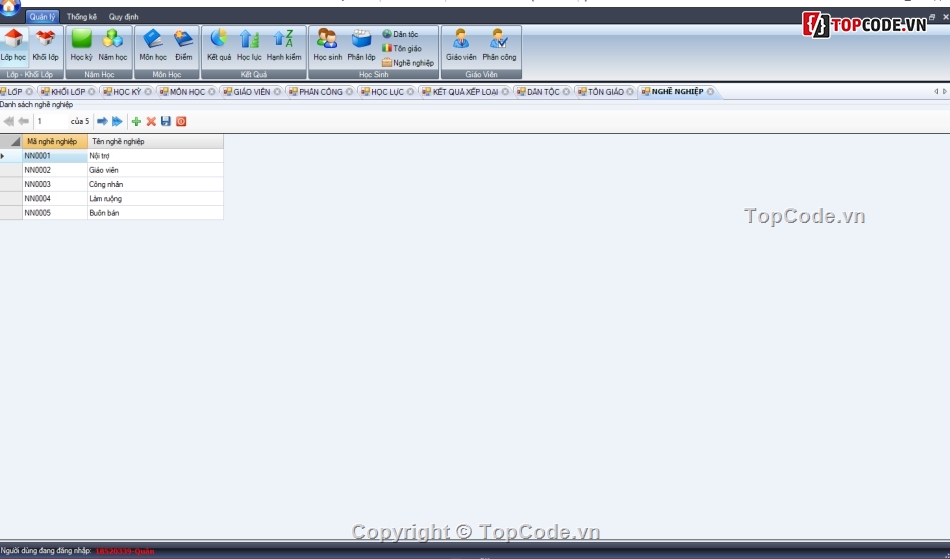Go to next record with blue arrow
Image resolution: width=950 pixels, height=559 pixels.
[102, 121]
